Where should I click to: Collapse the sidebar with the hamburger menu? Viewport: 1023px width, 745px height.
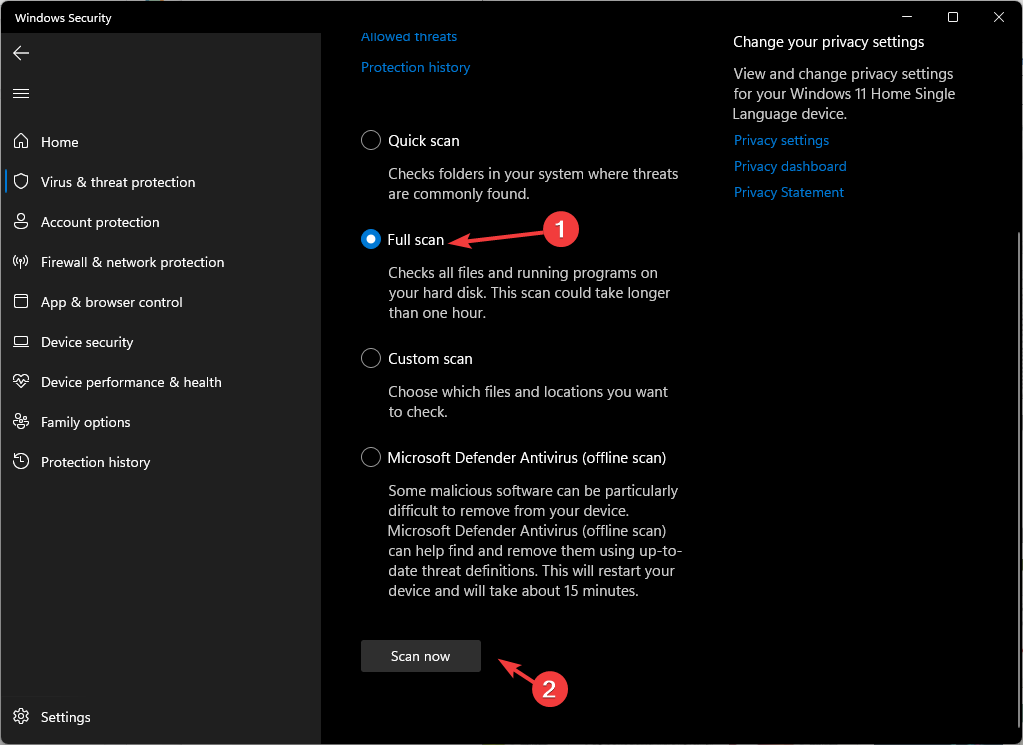pos(20,92)
